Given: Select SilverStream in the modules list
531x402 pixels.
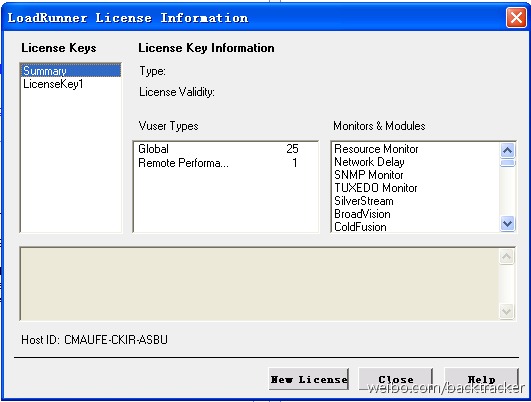Looking at the screenshot, I should (364, 201).
